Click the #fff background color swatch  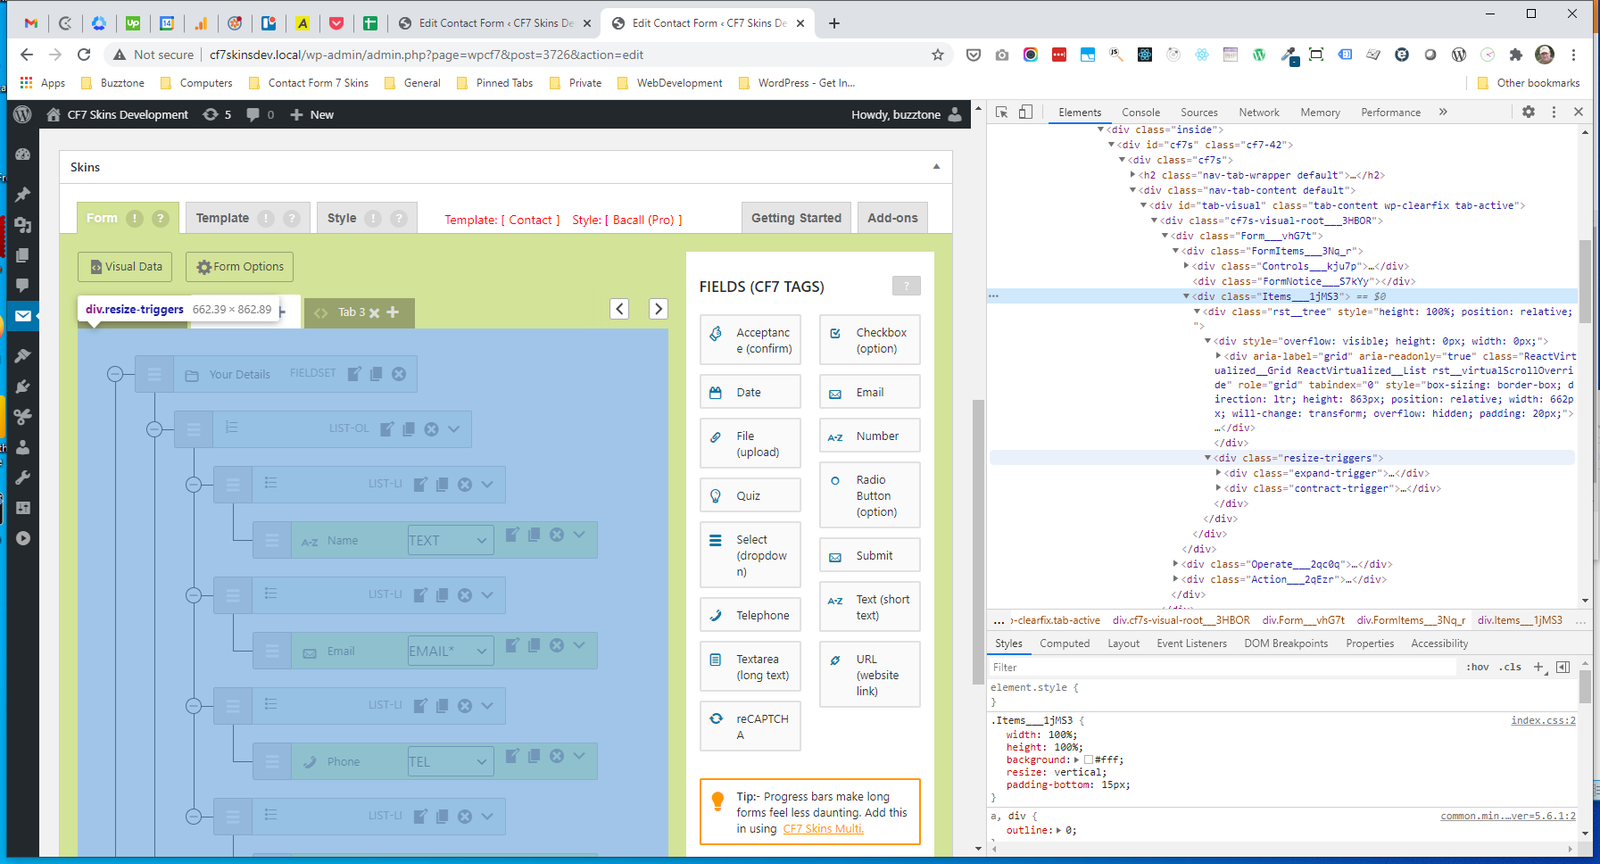[1089, 760]
